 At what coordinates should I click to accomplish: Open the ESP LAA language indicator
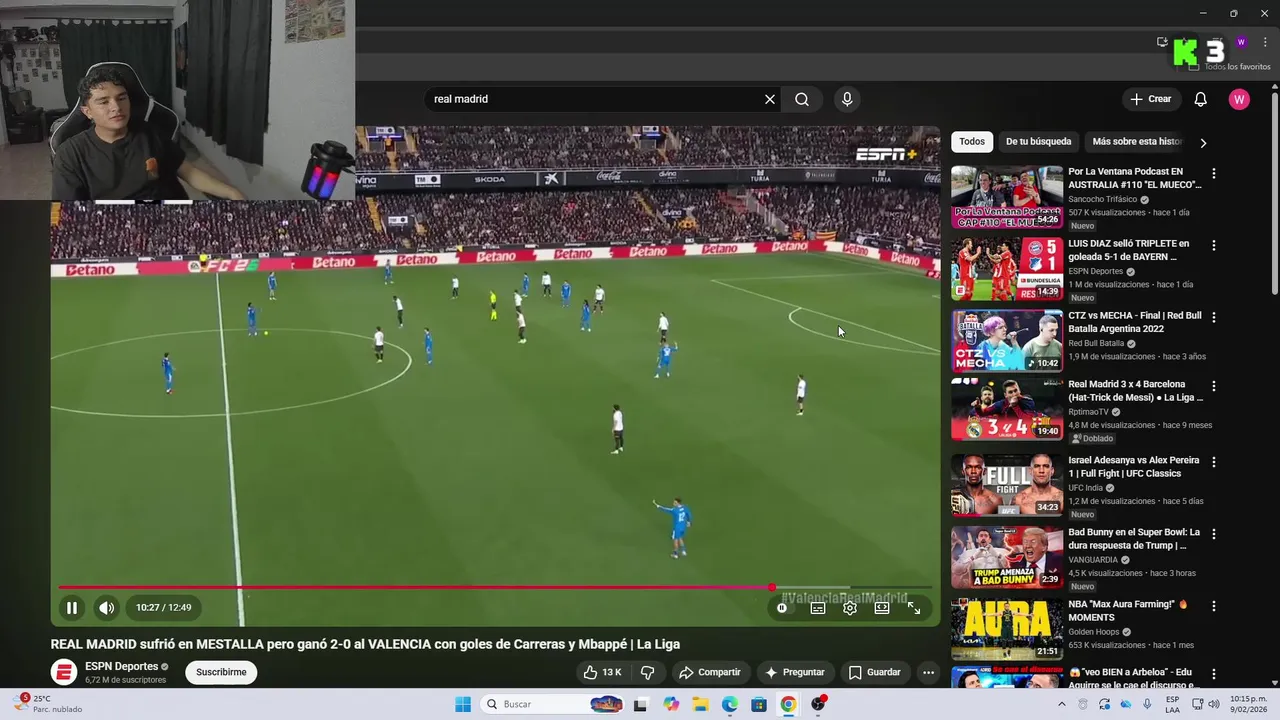(1171, 704)
